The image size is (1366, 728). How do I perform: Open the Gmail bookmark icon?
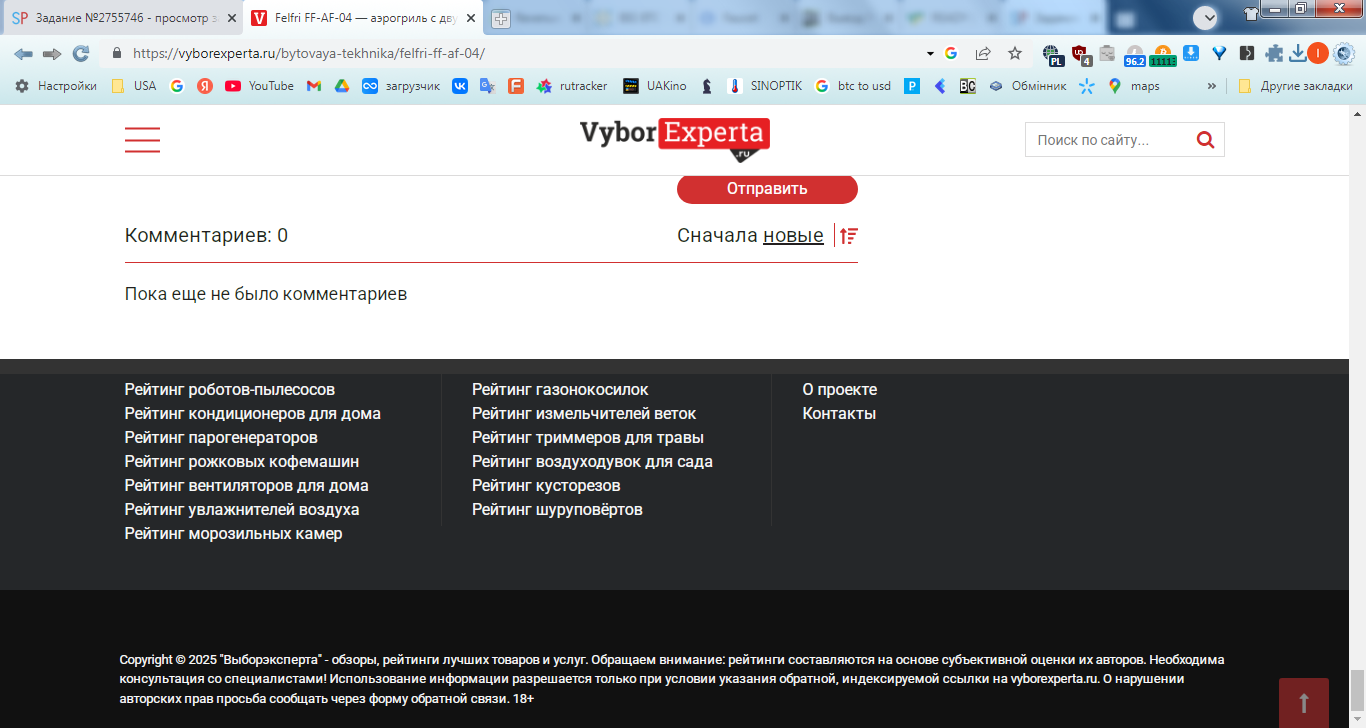313,86
